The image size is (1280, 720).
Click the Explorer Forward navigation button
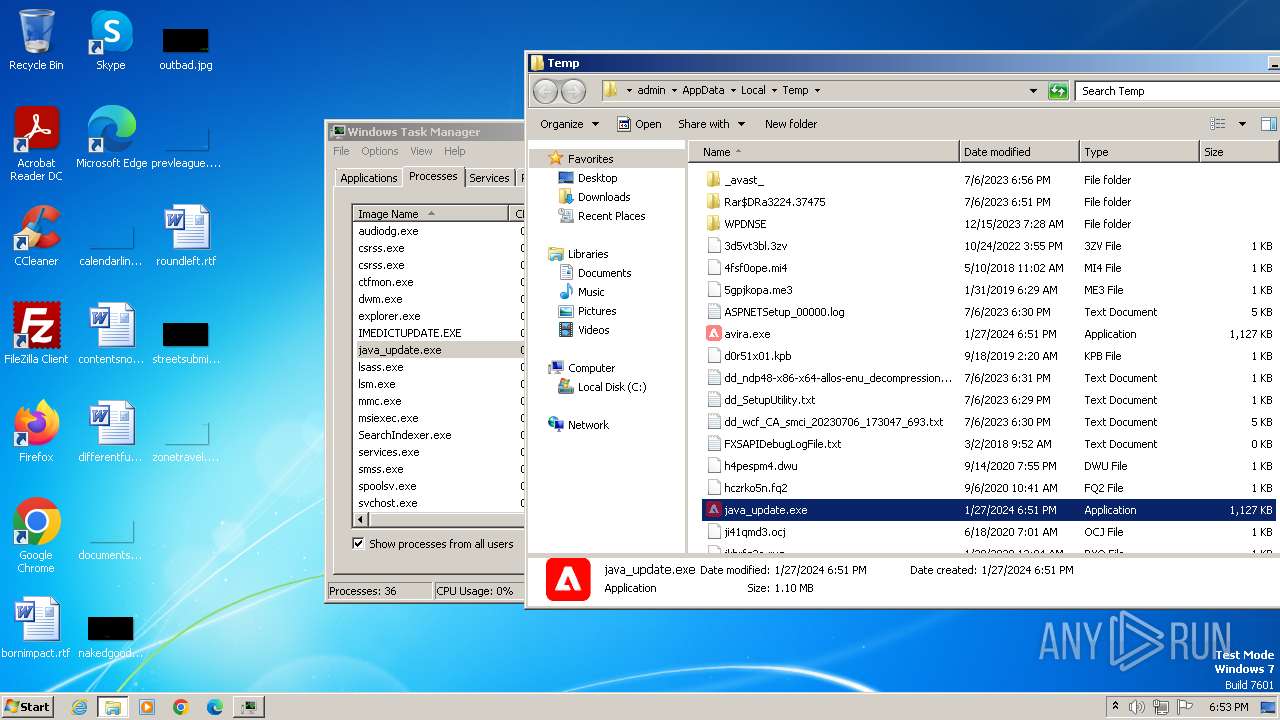pyautogui.click(x=573, y=91)
